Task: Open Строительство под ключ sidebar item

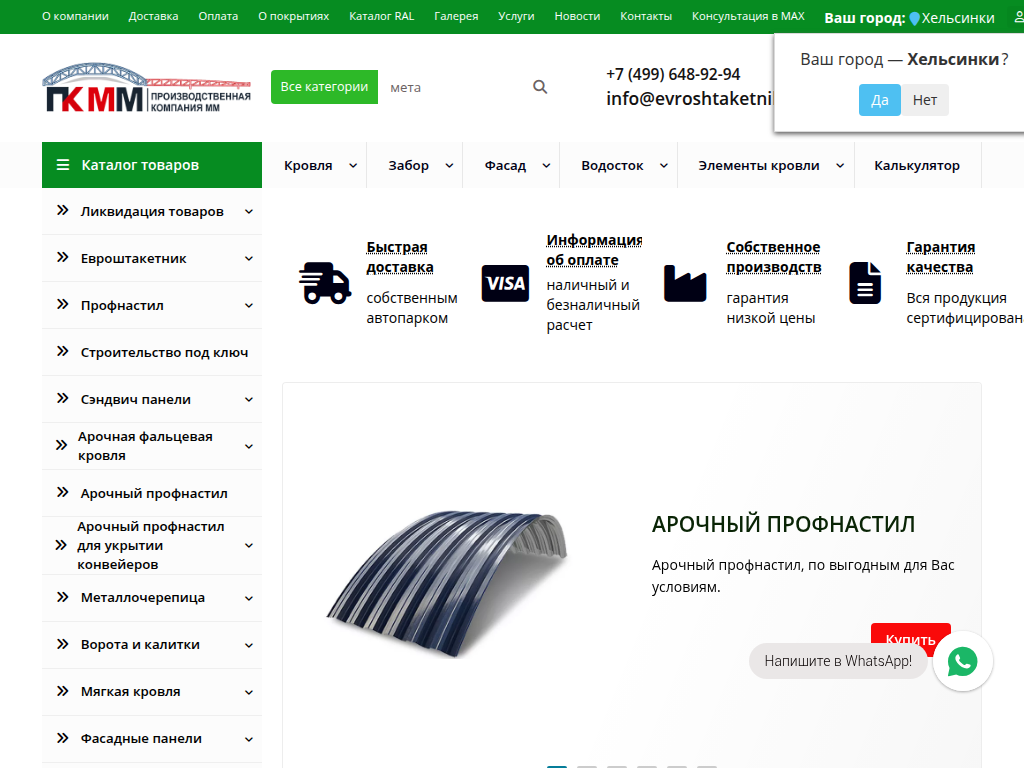Action: pos(165,353)
